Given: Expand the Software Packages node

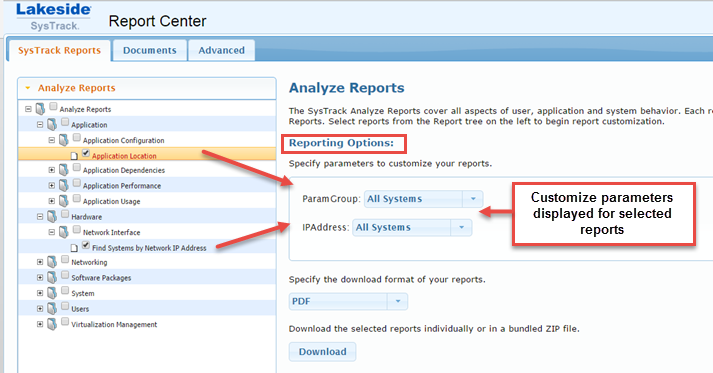Looking at the screenshot, I should click(x=40, y=277).
